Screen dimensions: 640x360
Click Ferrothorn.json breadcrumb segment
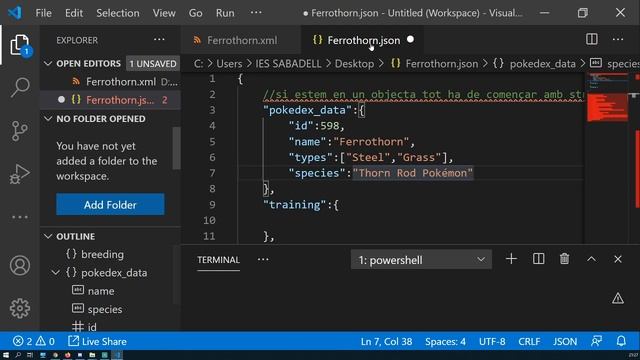coord(442,64)
